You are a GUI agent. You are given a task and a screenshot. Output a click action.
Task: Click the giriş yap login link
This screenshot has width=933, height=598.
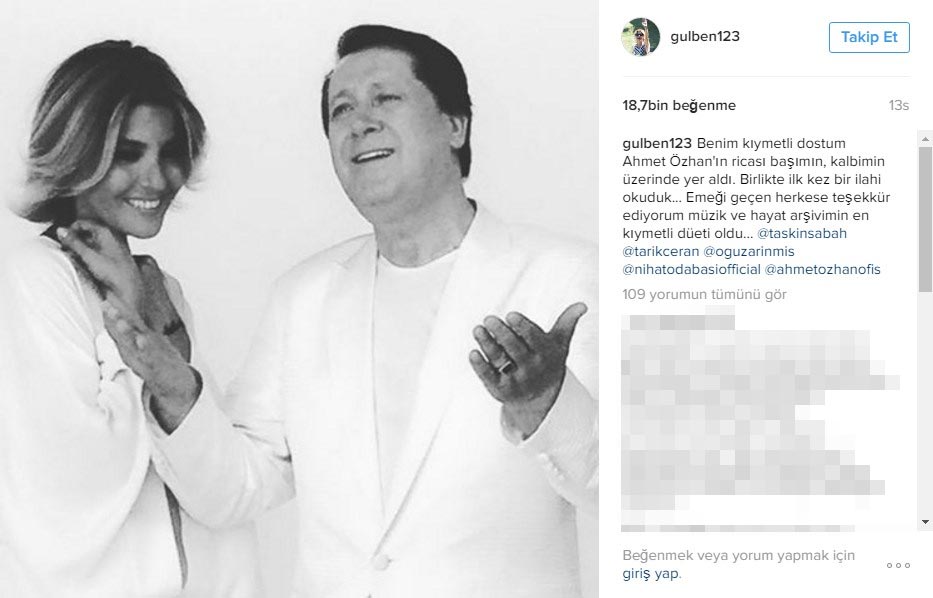[650, 574]
